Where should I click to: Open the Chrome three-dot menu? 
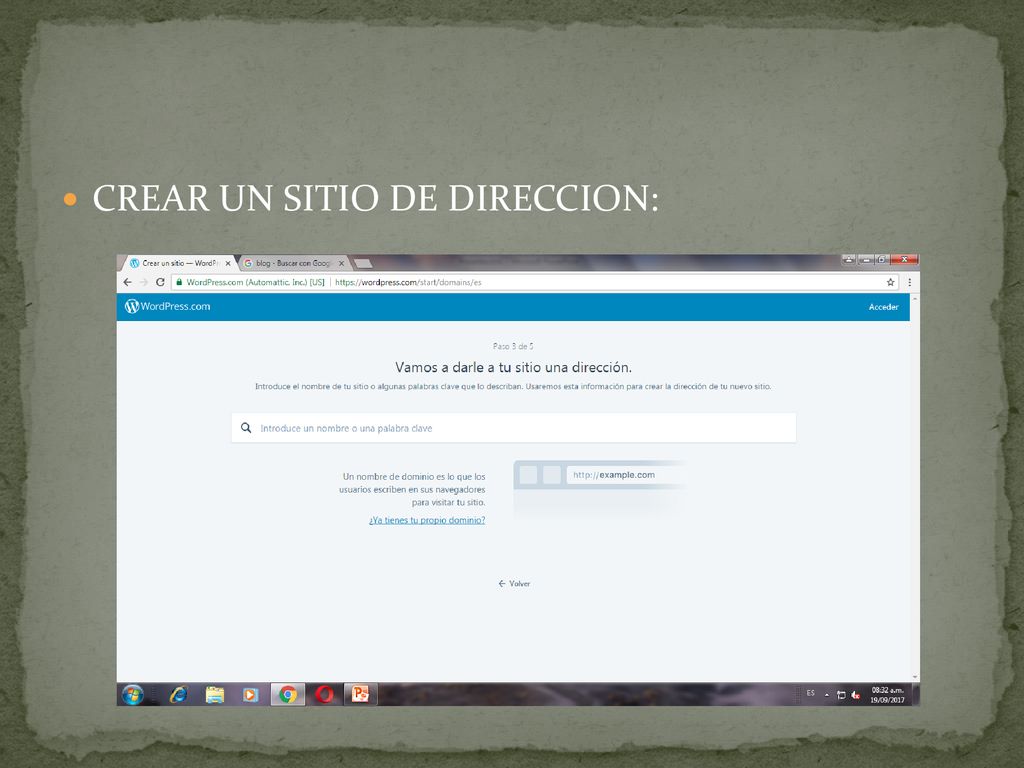910,282
